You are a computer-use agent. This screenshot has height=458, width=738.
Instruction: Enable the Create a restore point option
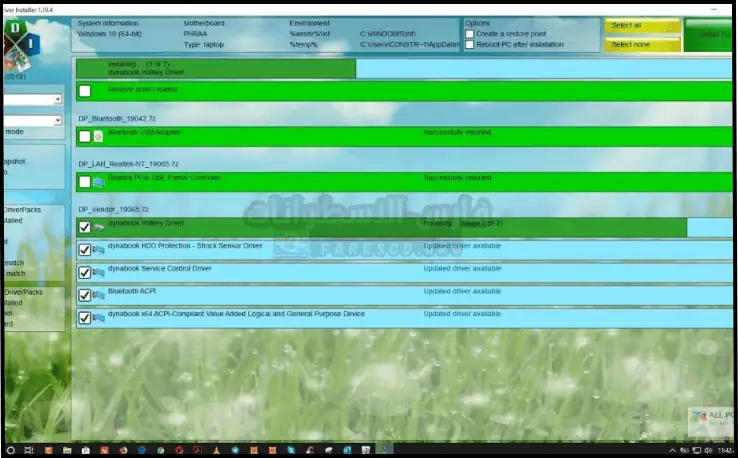(469, 33)
